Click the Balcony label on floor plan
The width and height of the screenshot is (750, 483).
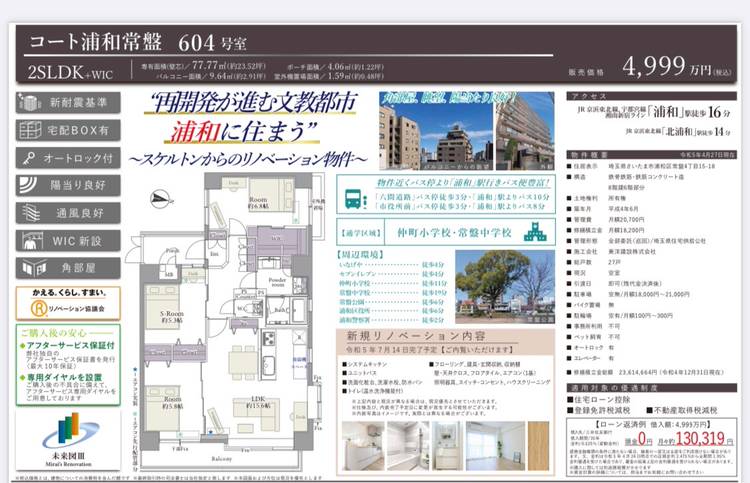pos(221,459)
